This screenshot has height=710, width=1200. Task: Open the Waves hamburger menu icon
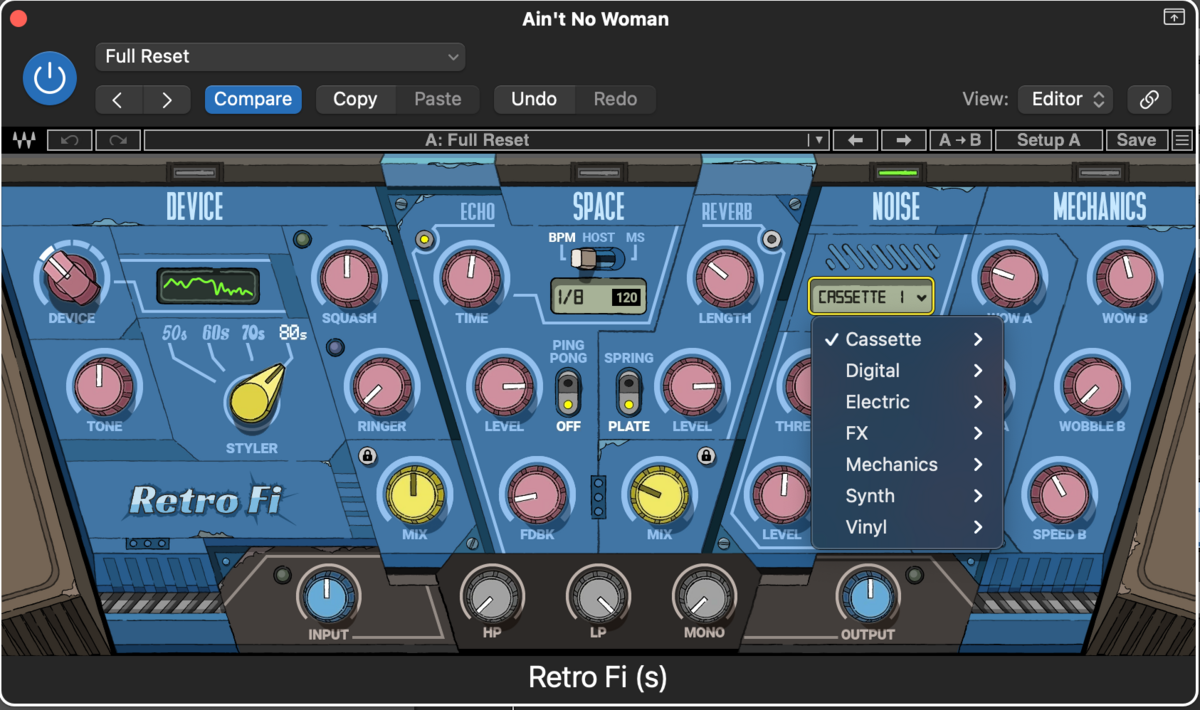[x=1182, y=140]
